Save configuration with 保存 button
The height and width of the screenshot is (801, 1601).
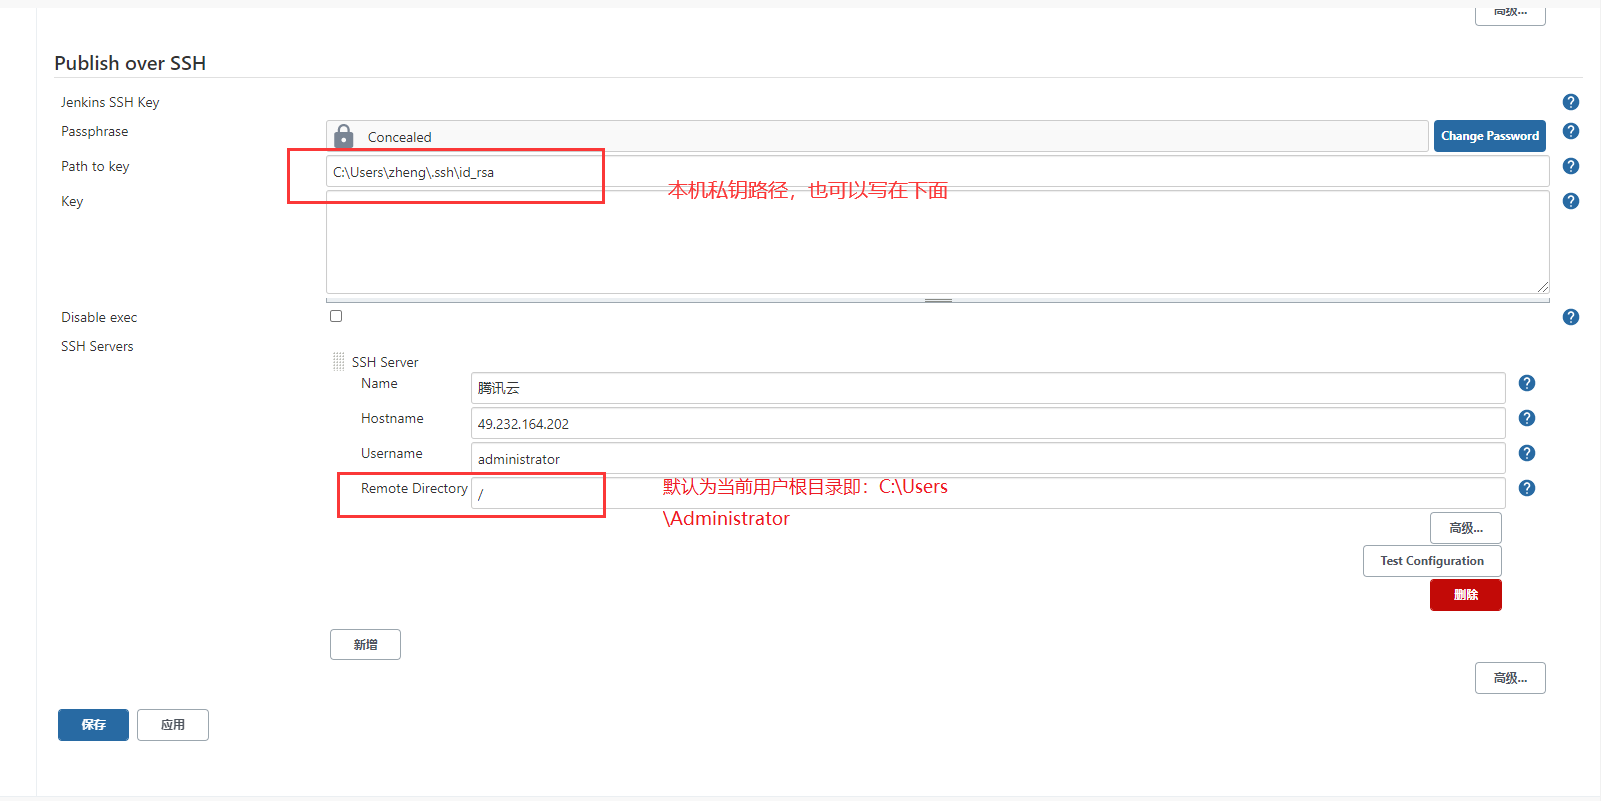tap(93, 725)
